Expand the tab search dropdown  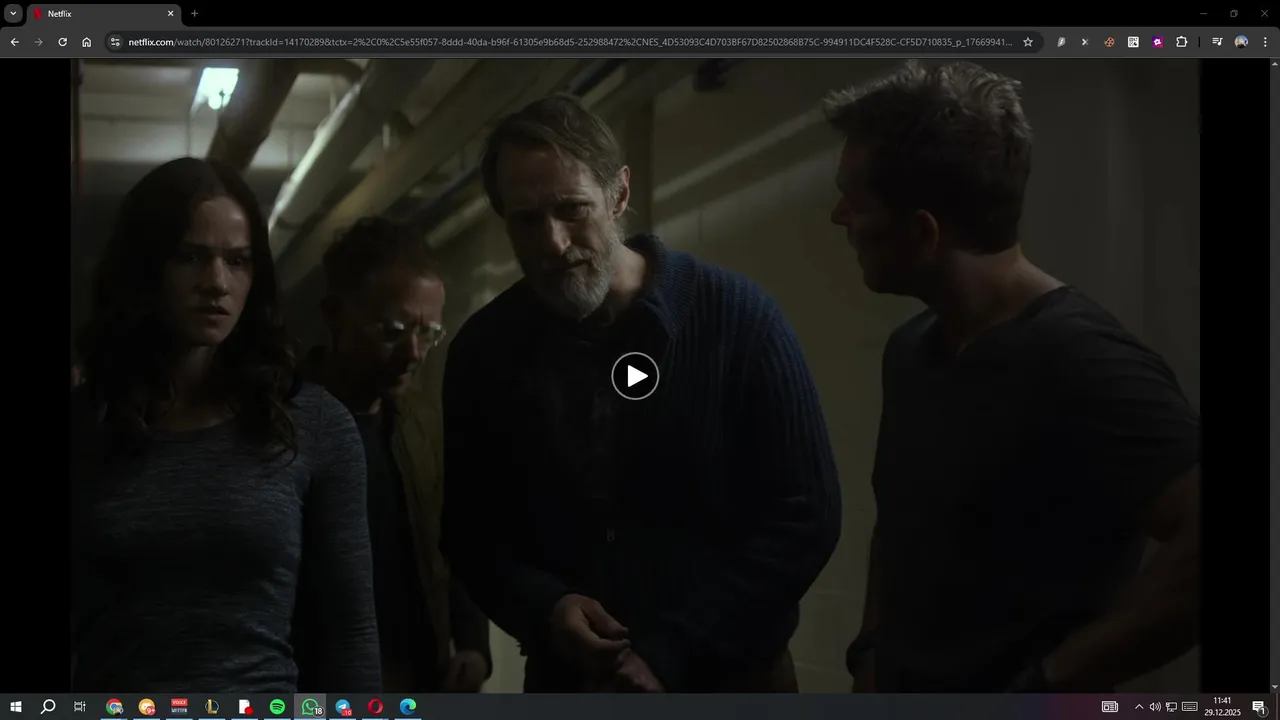click(x=13, y=14)
